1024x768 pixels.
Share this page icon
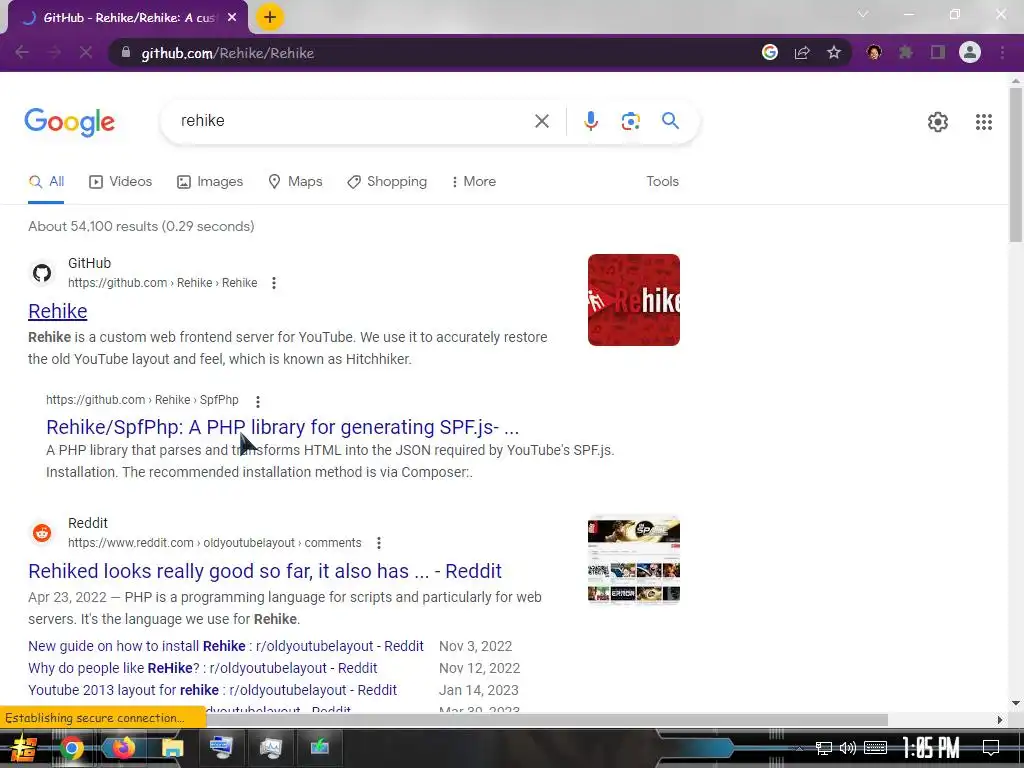click(802, 52)
